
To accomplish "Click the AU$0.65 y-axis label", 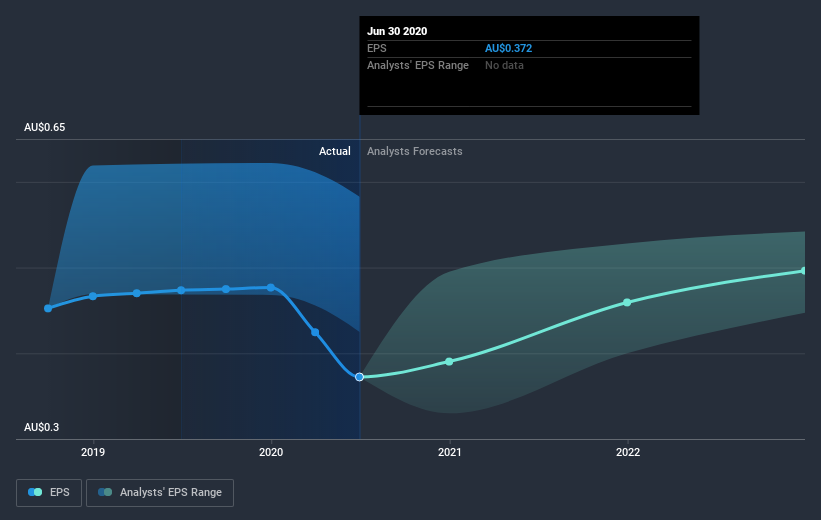I will [45, 127].
